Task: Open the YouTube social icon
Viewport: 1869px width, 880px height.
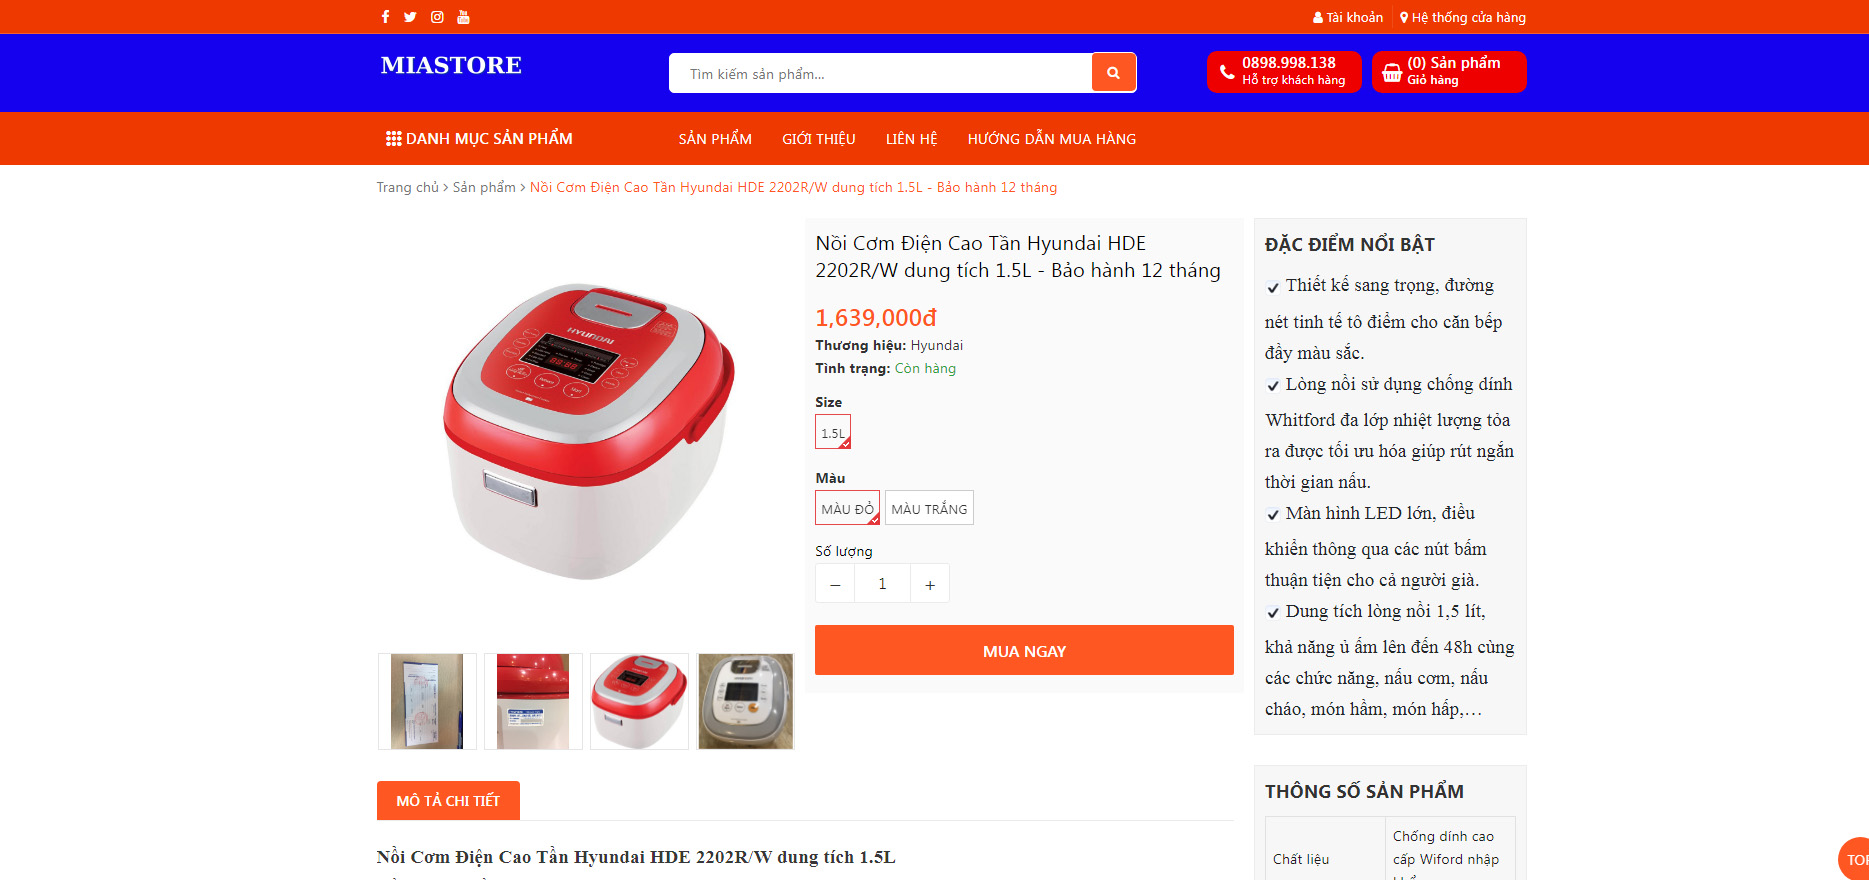Action: coord(463,17)
